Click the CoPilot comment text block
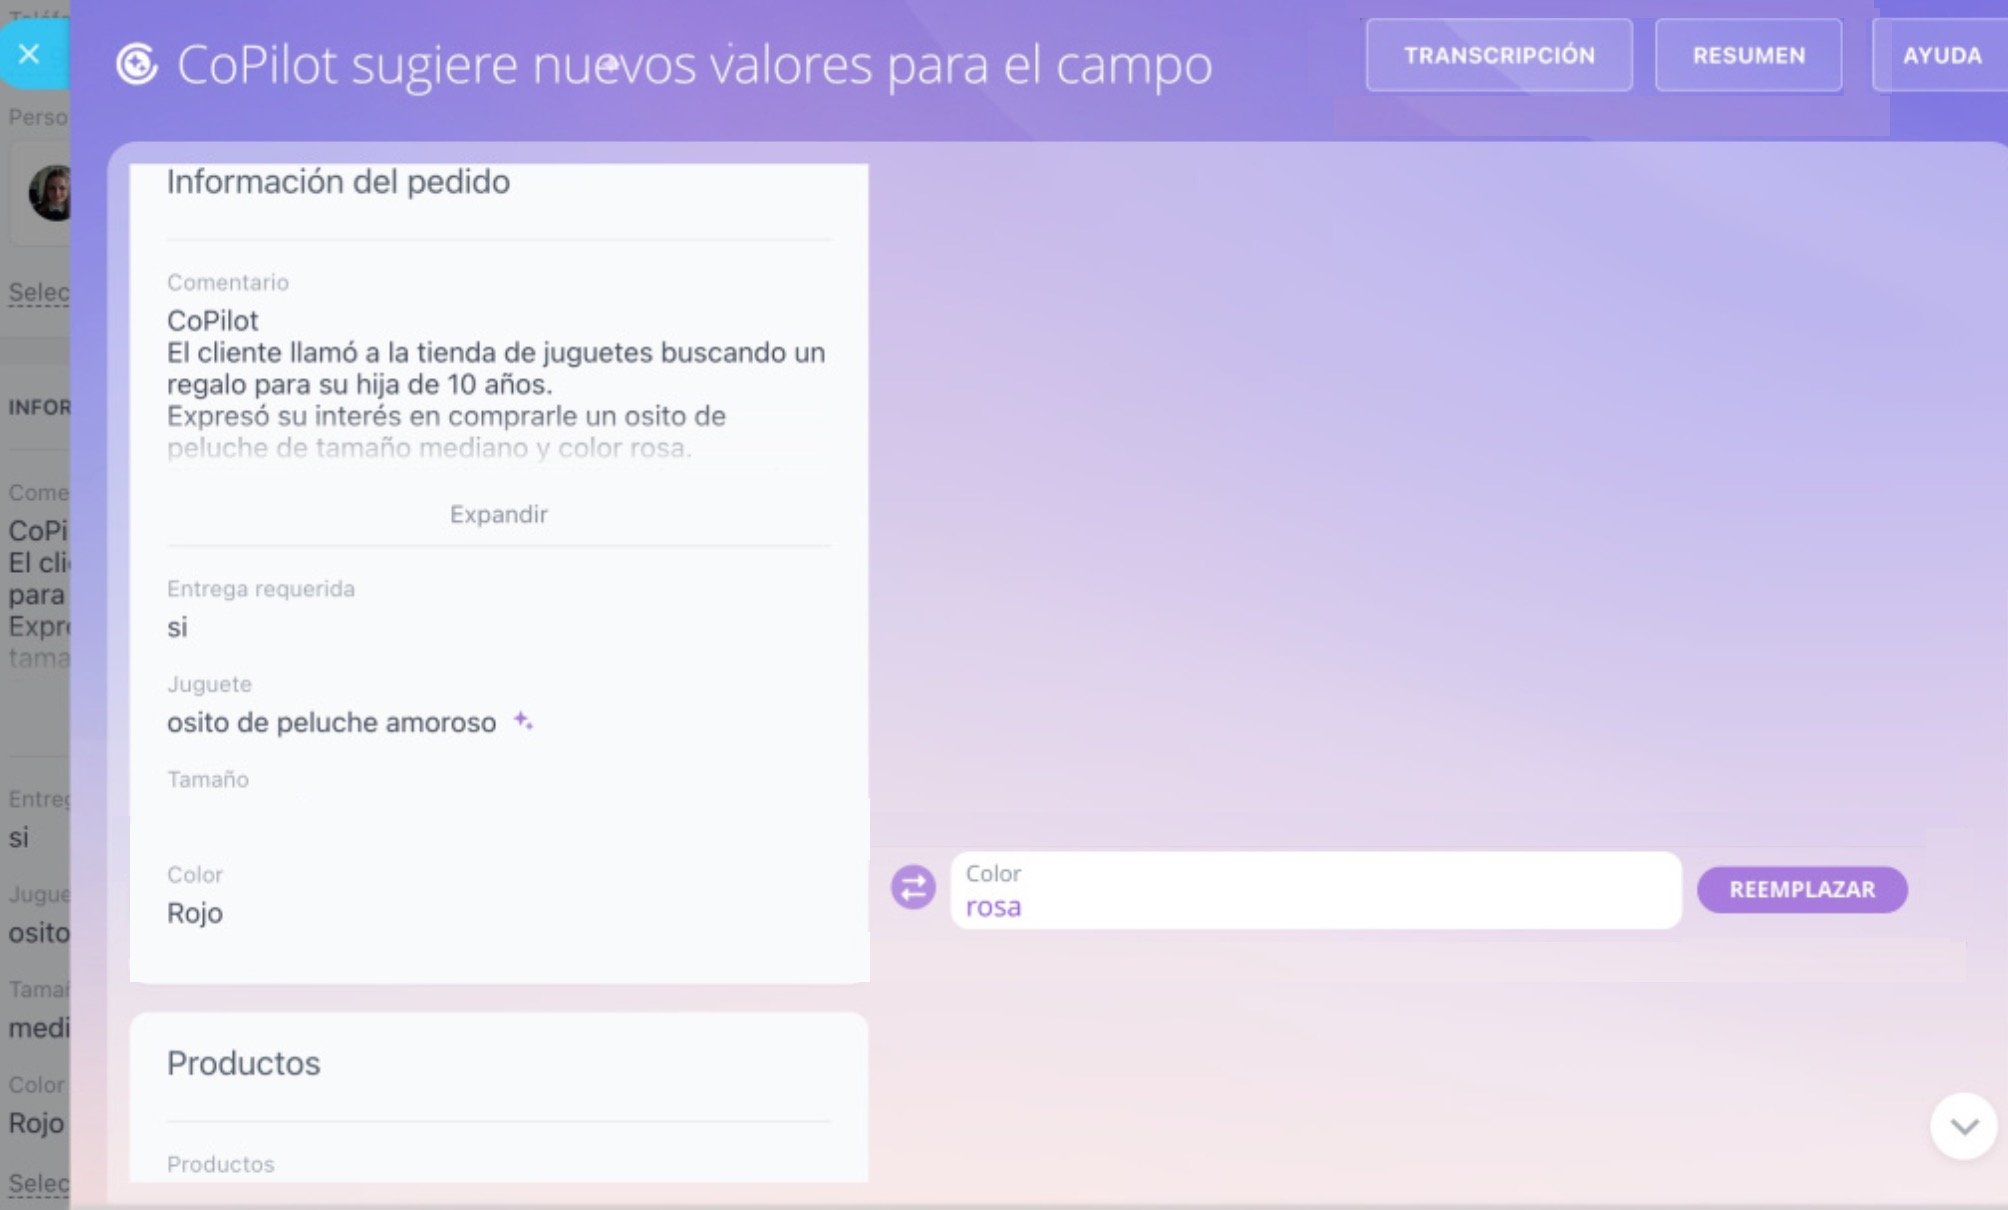This screenshot has width=2008, height=1210. point(496,385)
